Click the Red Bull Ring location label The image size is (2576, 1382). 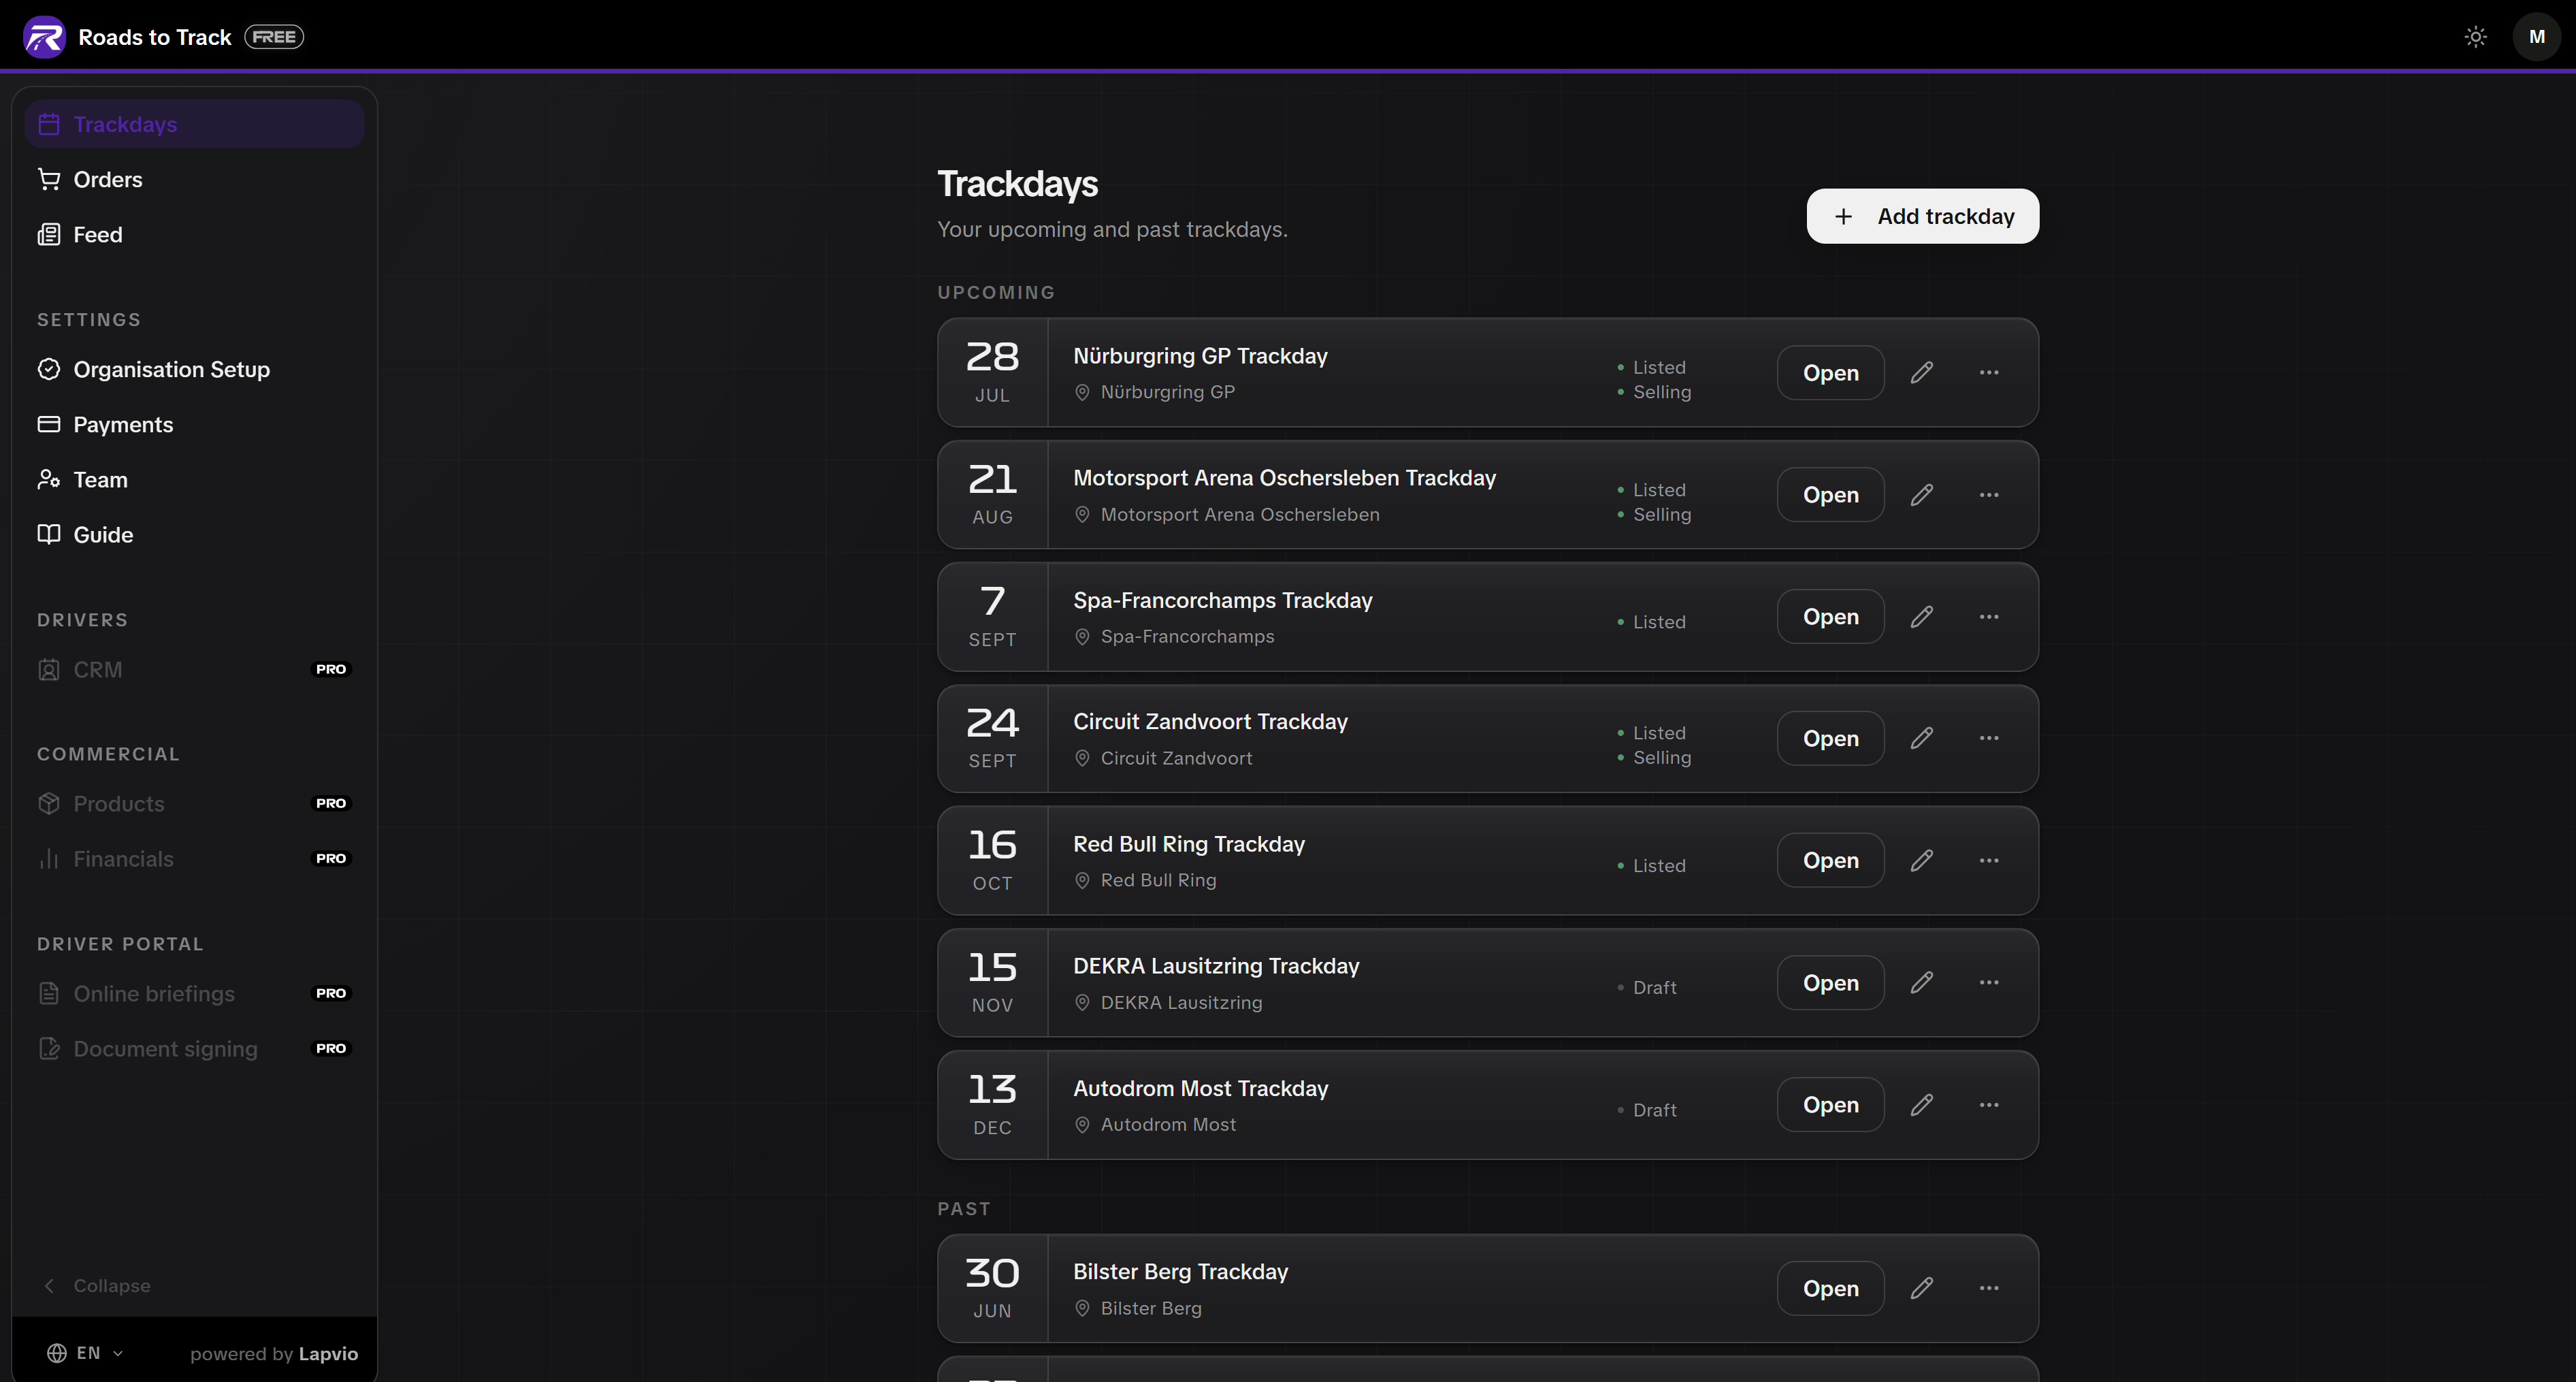[1158, 880]
